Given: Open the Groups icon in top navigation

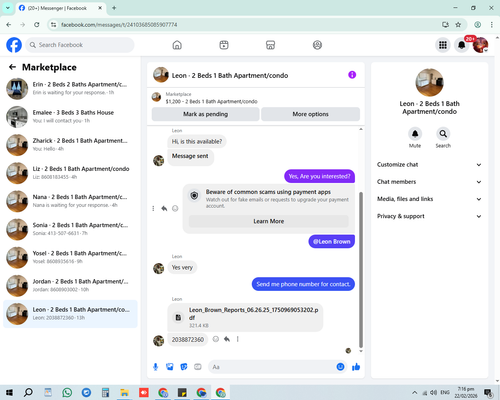Looking at the screenshot, I should pyautogui.click(x=317, y=45).
